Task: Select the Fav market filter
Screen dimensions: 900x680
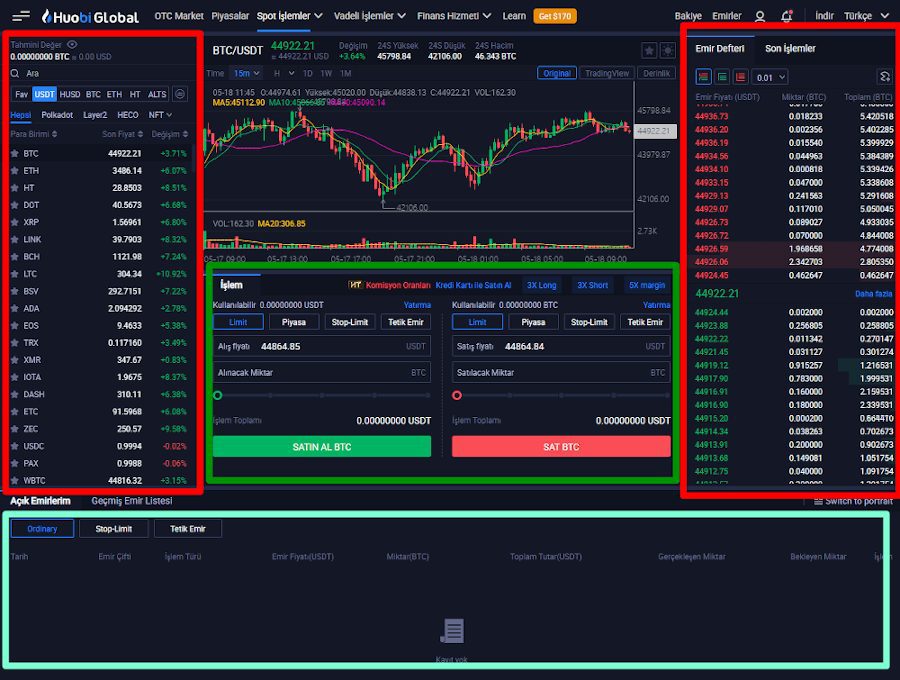Action: tap(21, 94)
